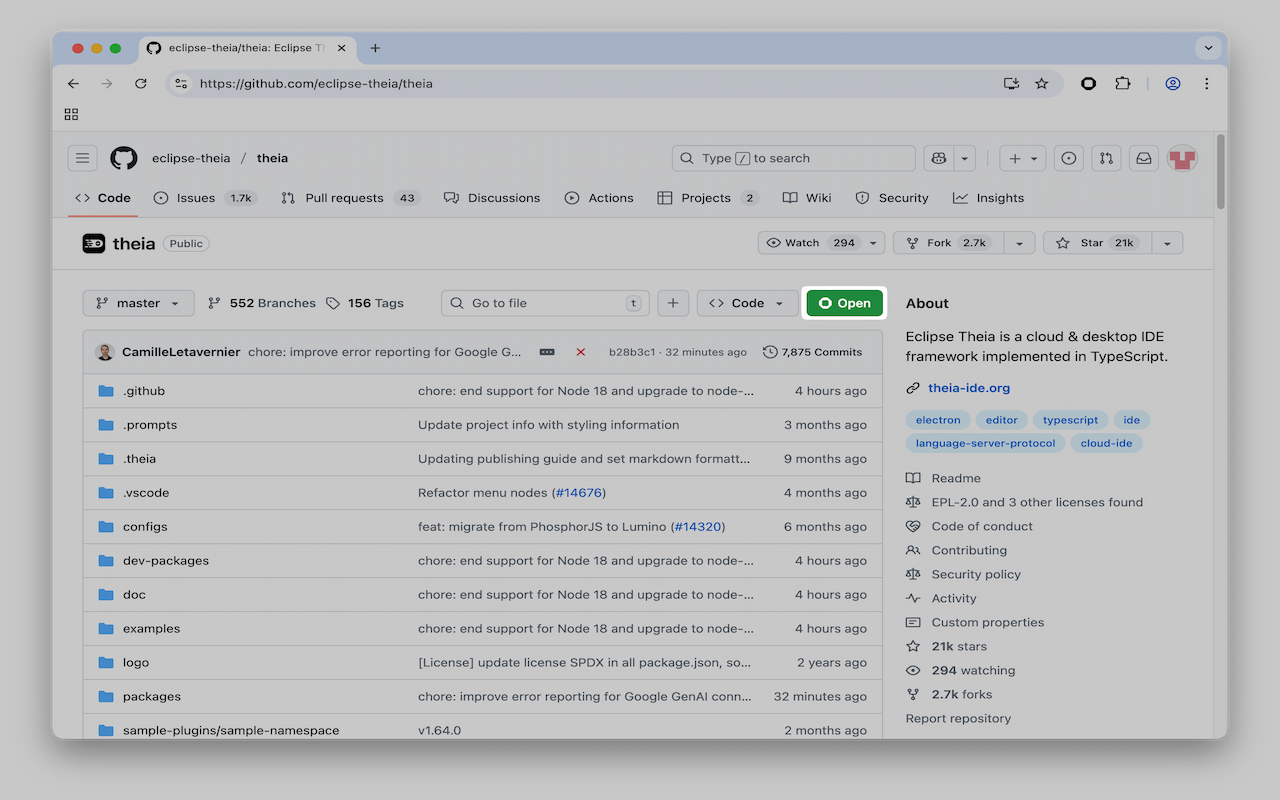This screenshot has height=800, width=1280.
Task: Expand Copilot dropdown arrow in header
Action: point(965,158)
